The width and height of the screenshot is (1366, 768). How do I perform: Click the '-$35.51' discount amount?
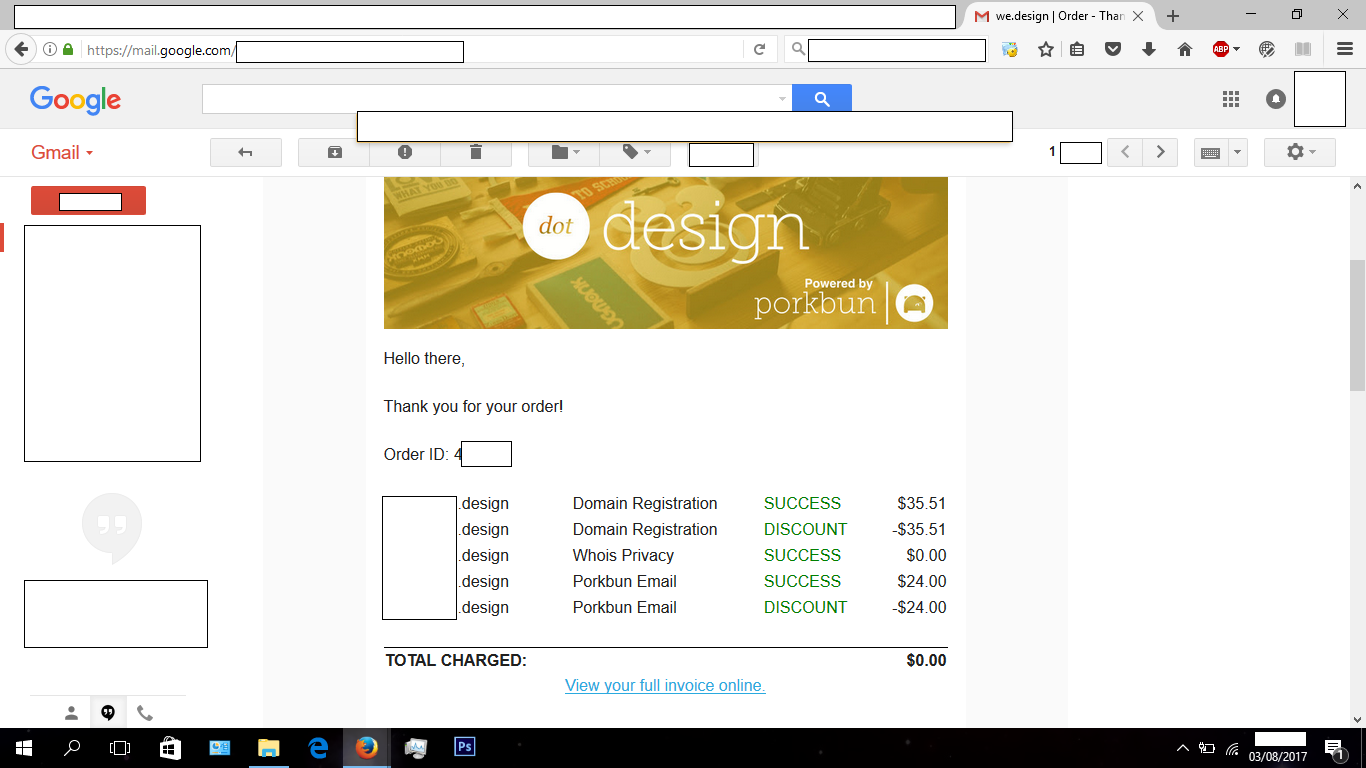tap(919, 529)
